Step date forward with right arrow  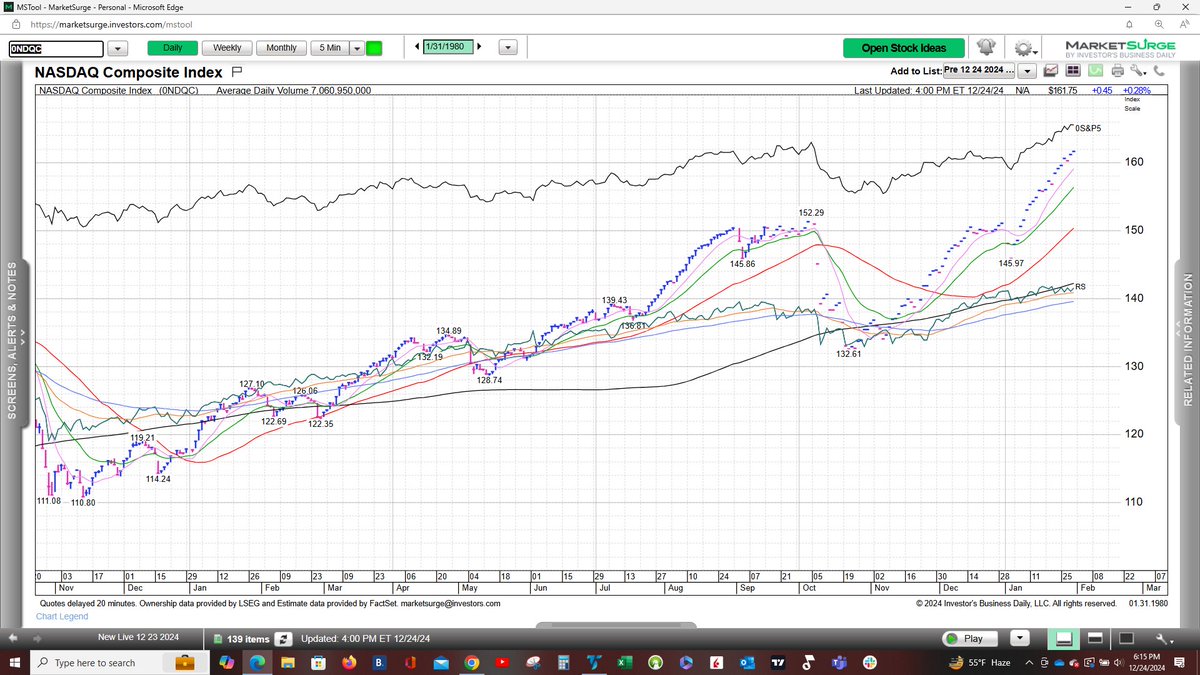click(479, 47)
